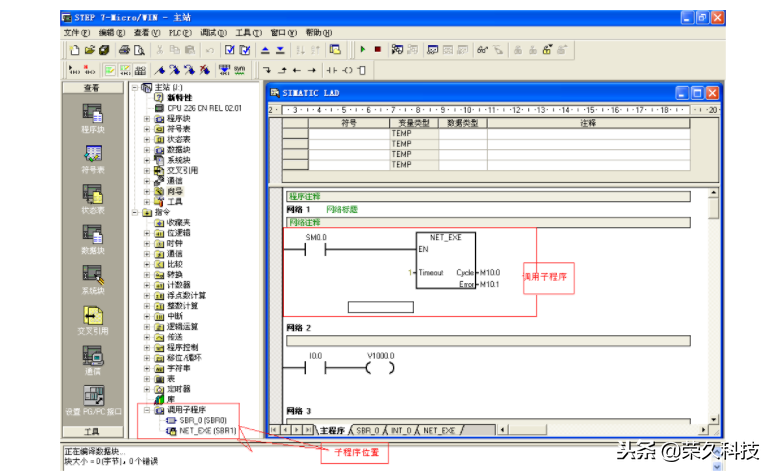This screenshot has height=474, width=773.
Task: Click the Insert Box ladder icon
Action: [361, 71]
